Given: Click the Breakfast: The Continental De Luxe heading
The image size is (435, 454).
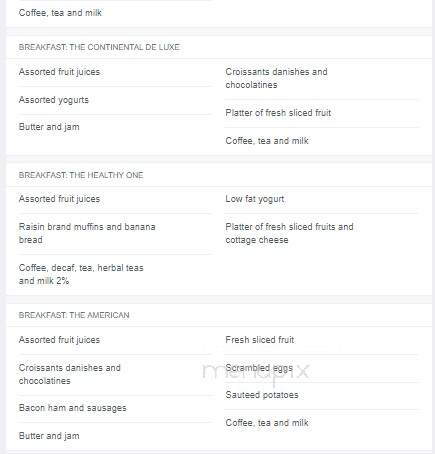Looking at the screenshot, I should tap(99, 47).
